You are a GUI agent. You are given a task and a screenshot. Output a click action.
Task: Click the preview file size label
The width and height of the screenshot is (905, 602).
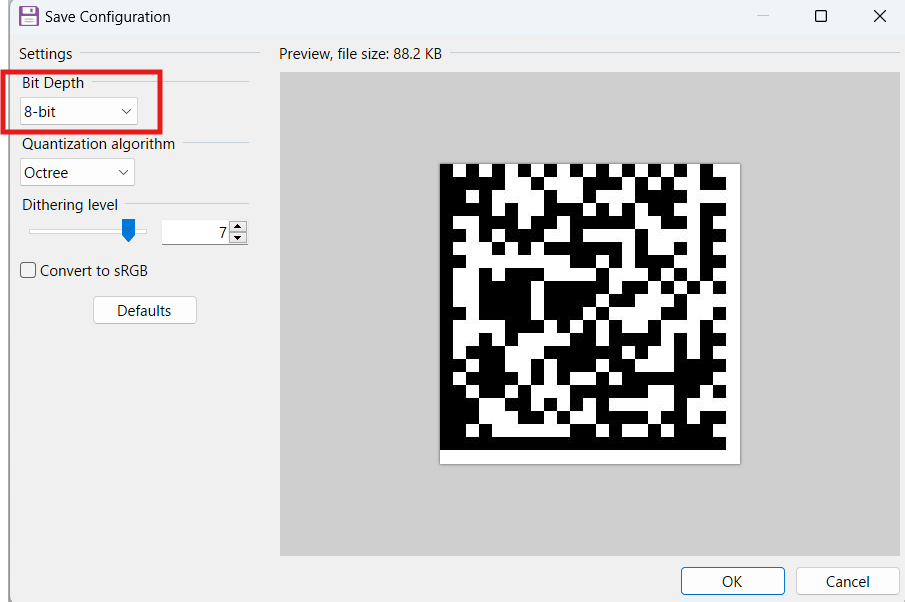coord(360,54)
